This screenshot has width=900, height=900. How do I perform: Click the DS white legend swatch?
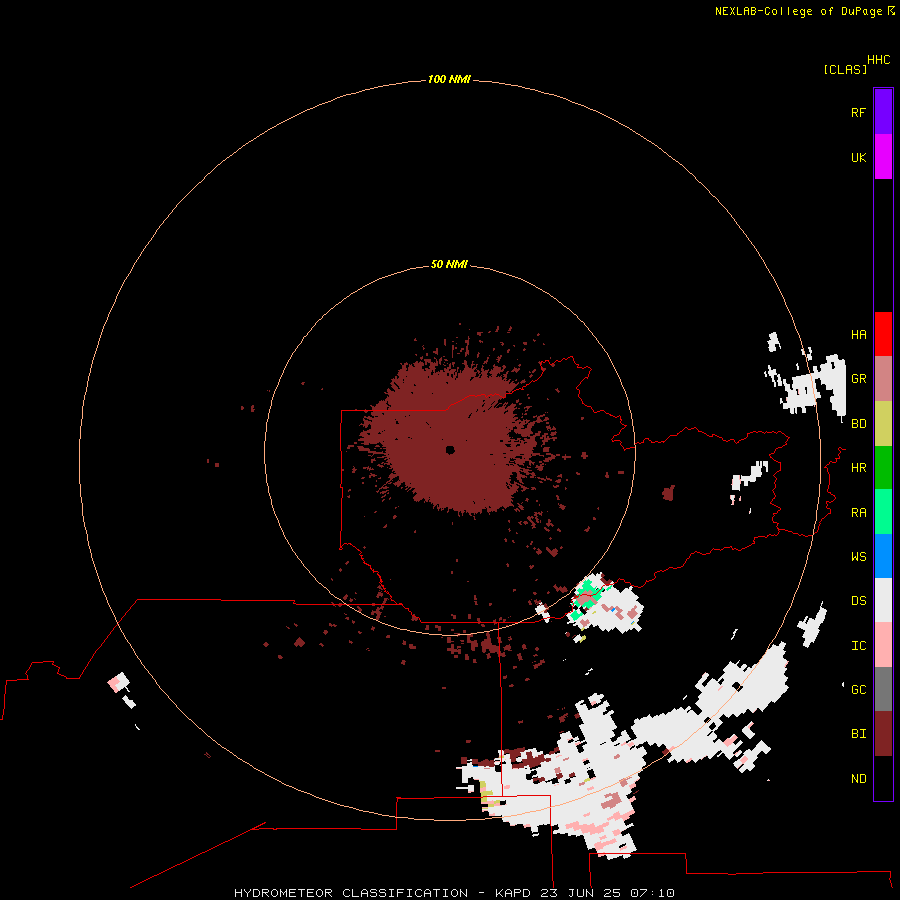[x=883, y=600]
